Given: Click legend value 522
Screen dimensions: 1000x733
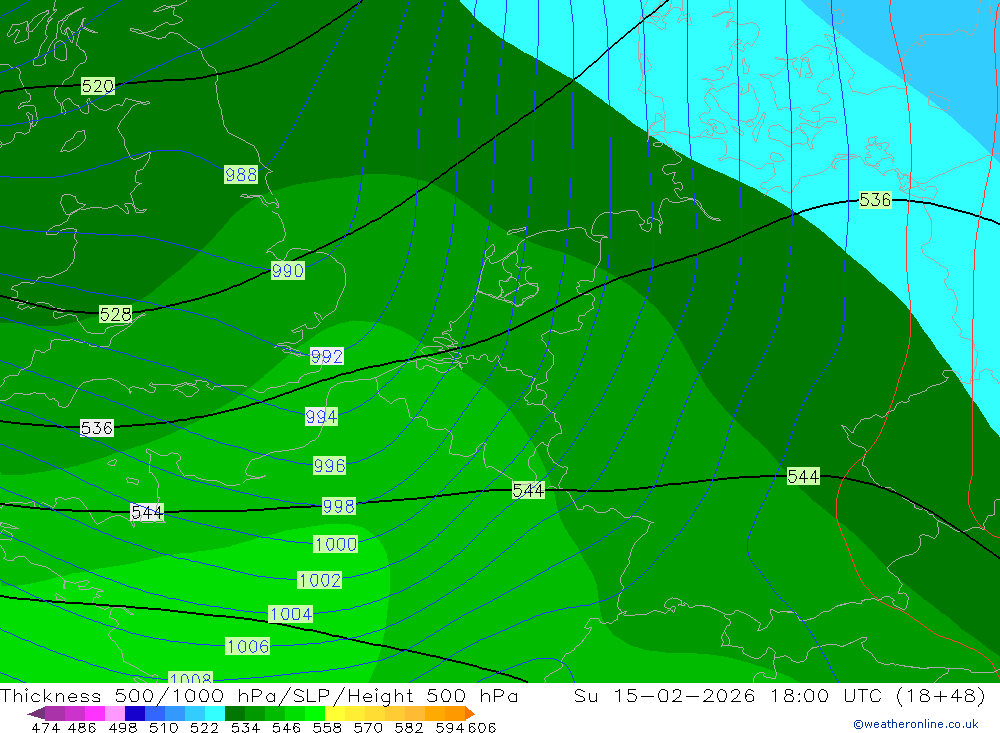Looking at the screenshot, I should point(204,728).
